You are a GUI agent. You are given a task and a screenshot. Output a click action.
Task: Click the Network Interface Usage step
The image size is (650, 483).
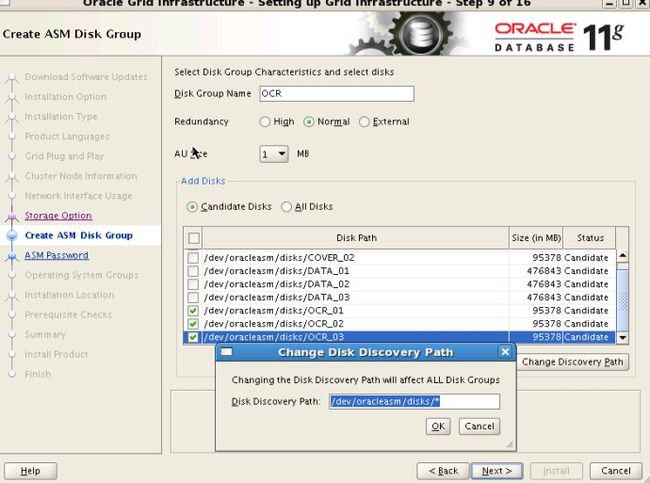pos(78,196)
